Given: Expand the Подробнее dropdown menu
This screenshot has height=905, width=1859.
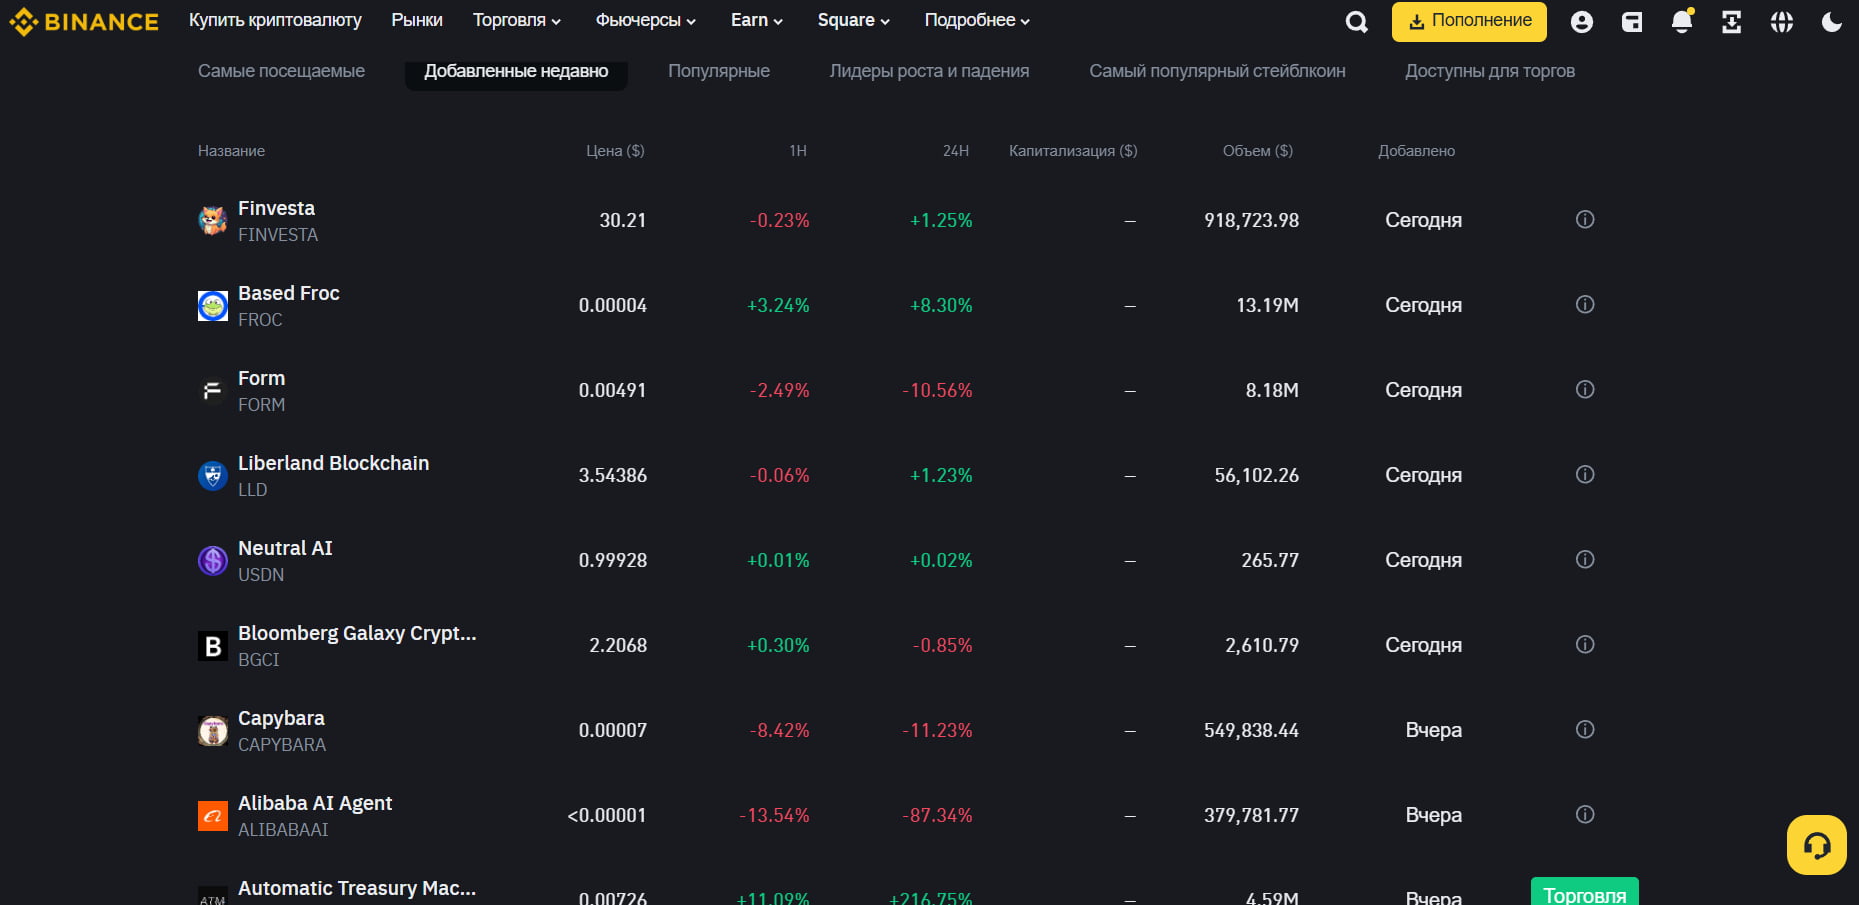Looking at the screenshot, I should click(x=977, y=20).
